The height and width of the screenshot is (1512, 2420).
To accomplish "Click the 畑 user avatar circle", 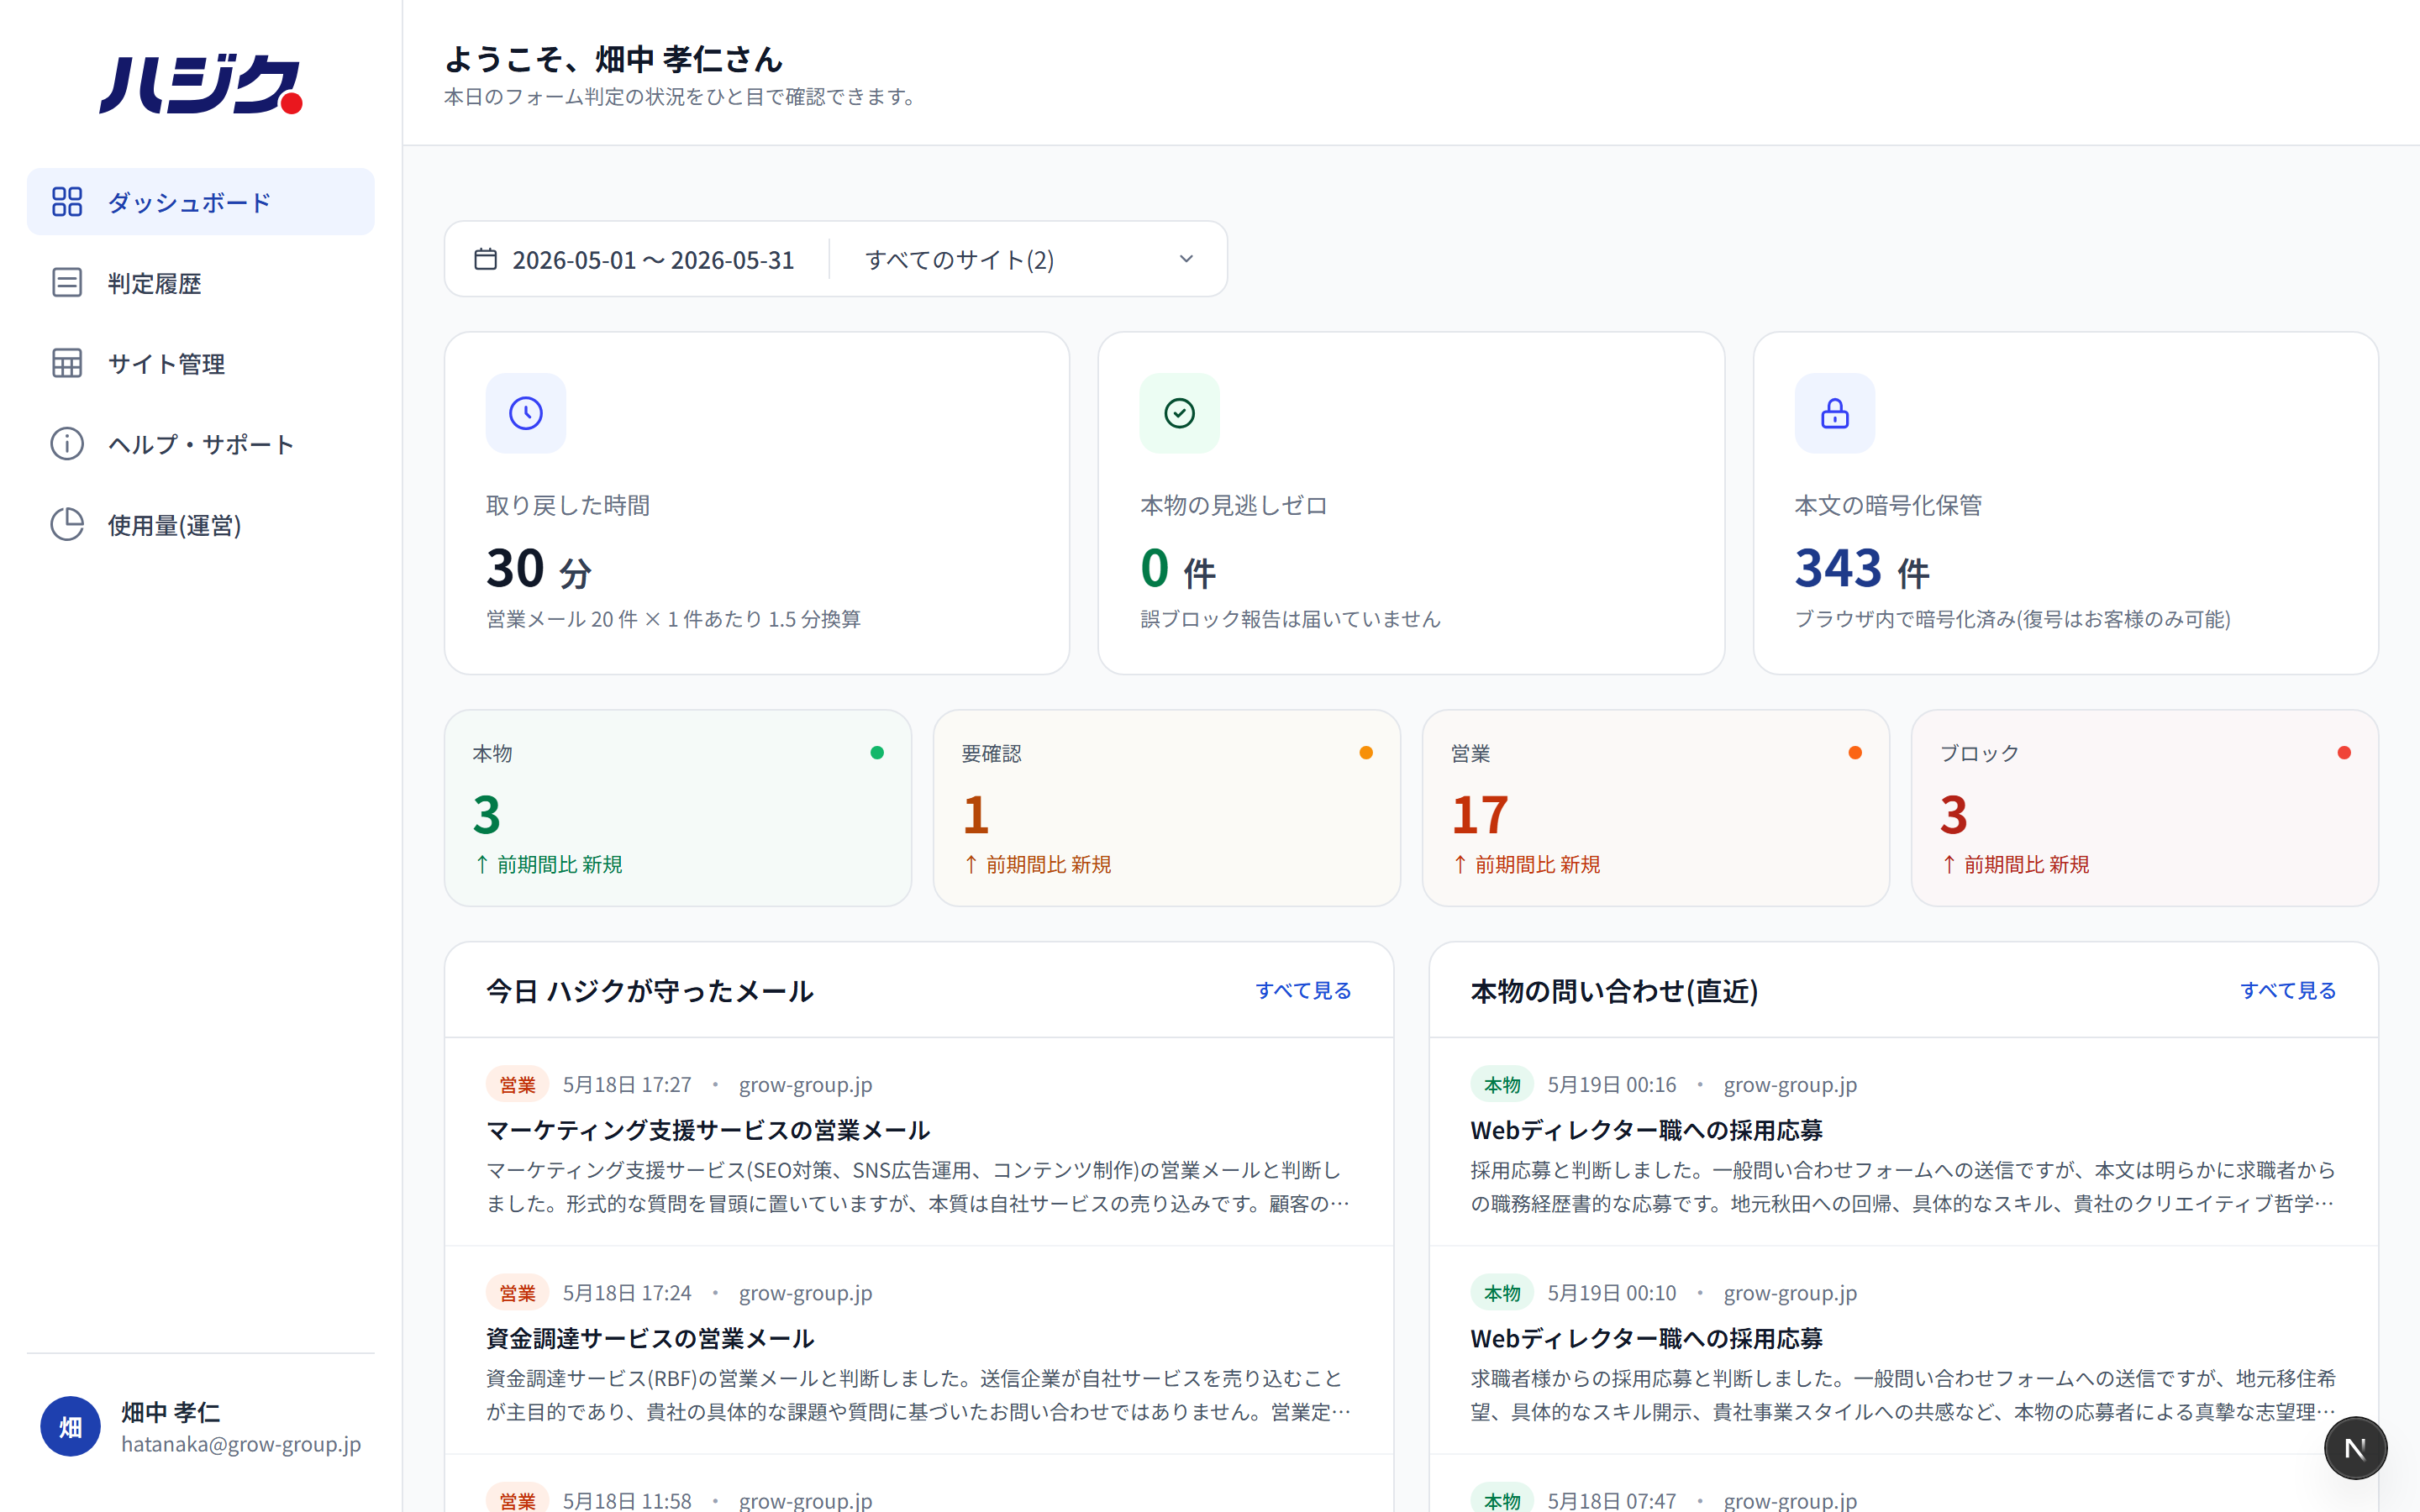I will coord(70,1426).
